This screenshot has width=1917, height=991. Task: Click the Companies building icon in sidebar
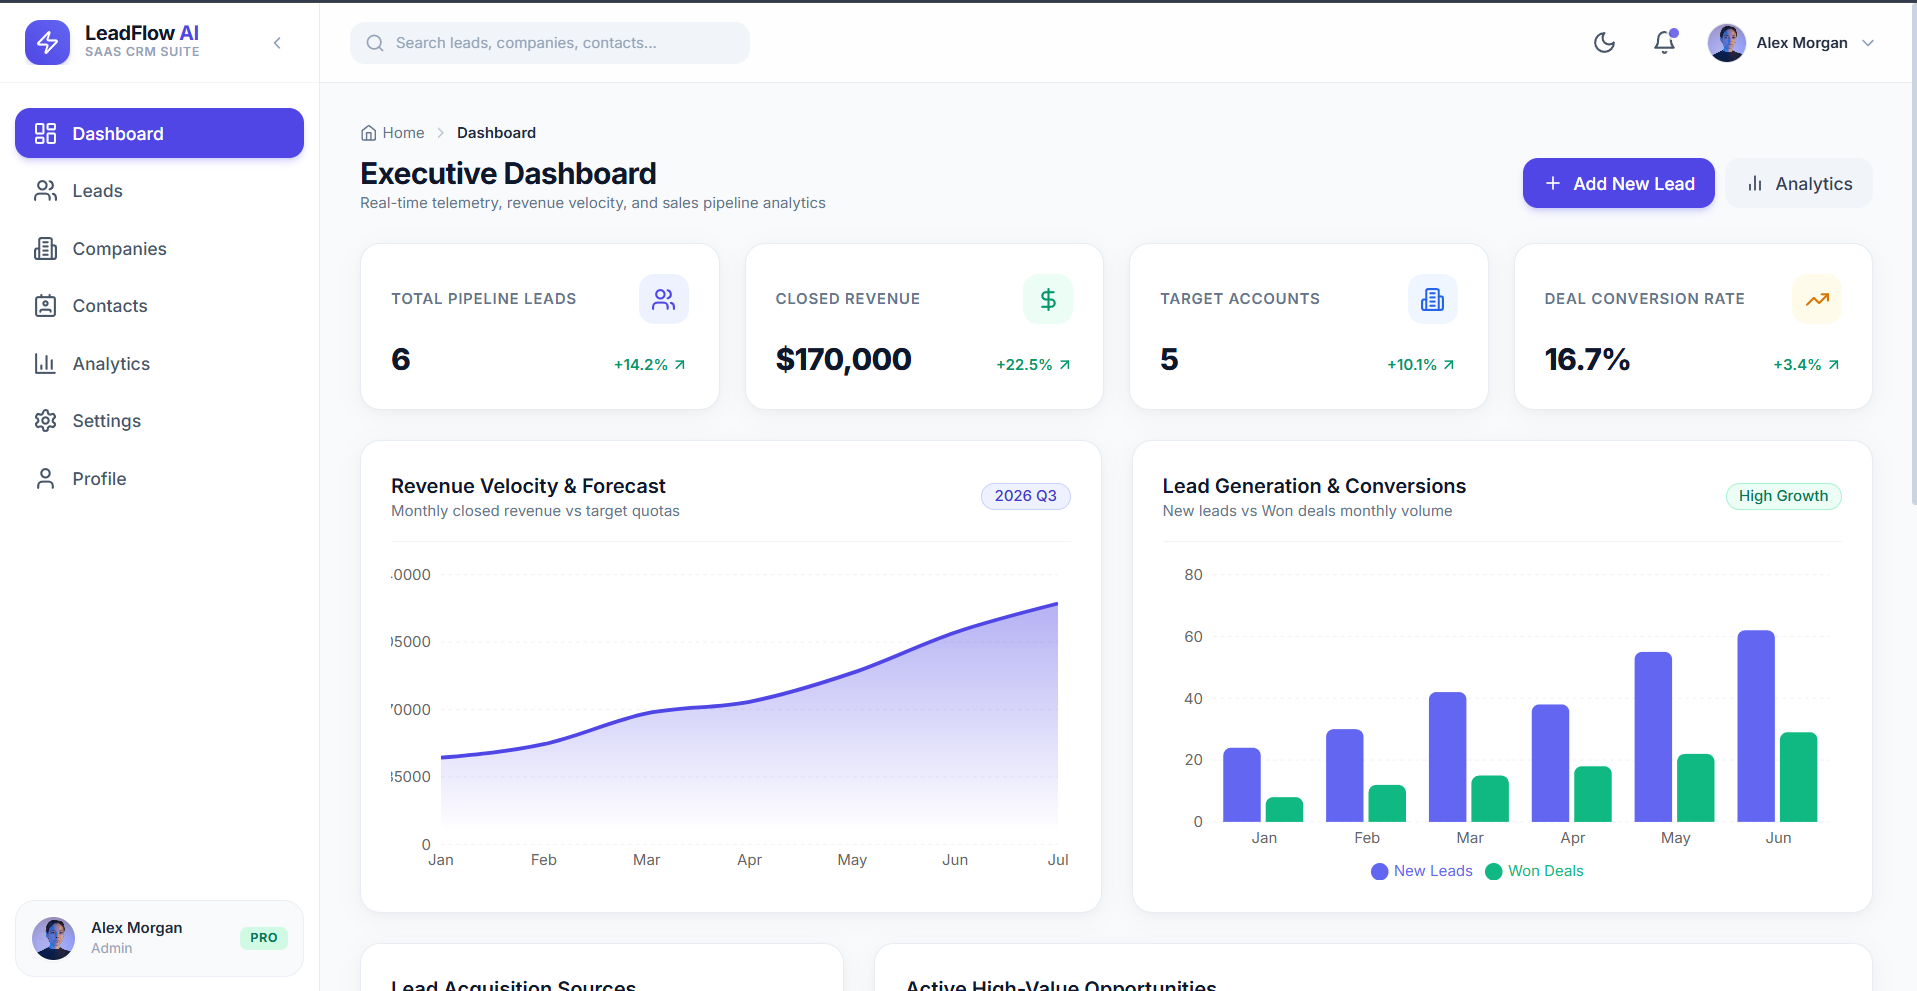pyautogui.click(x=45, y=249)
